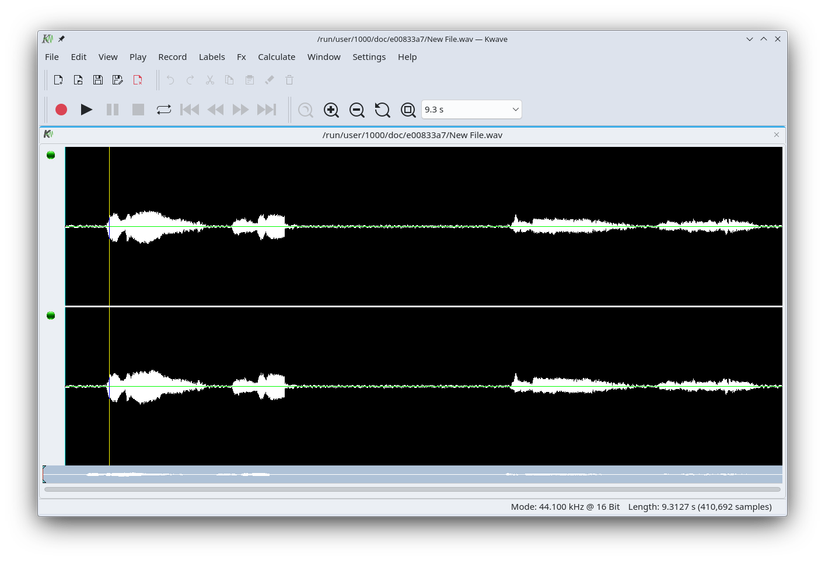Create a new file with toolbar icon

(58, 80)
